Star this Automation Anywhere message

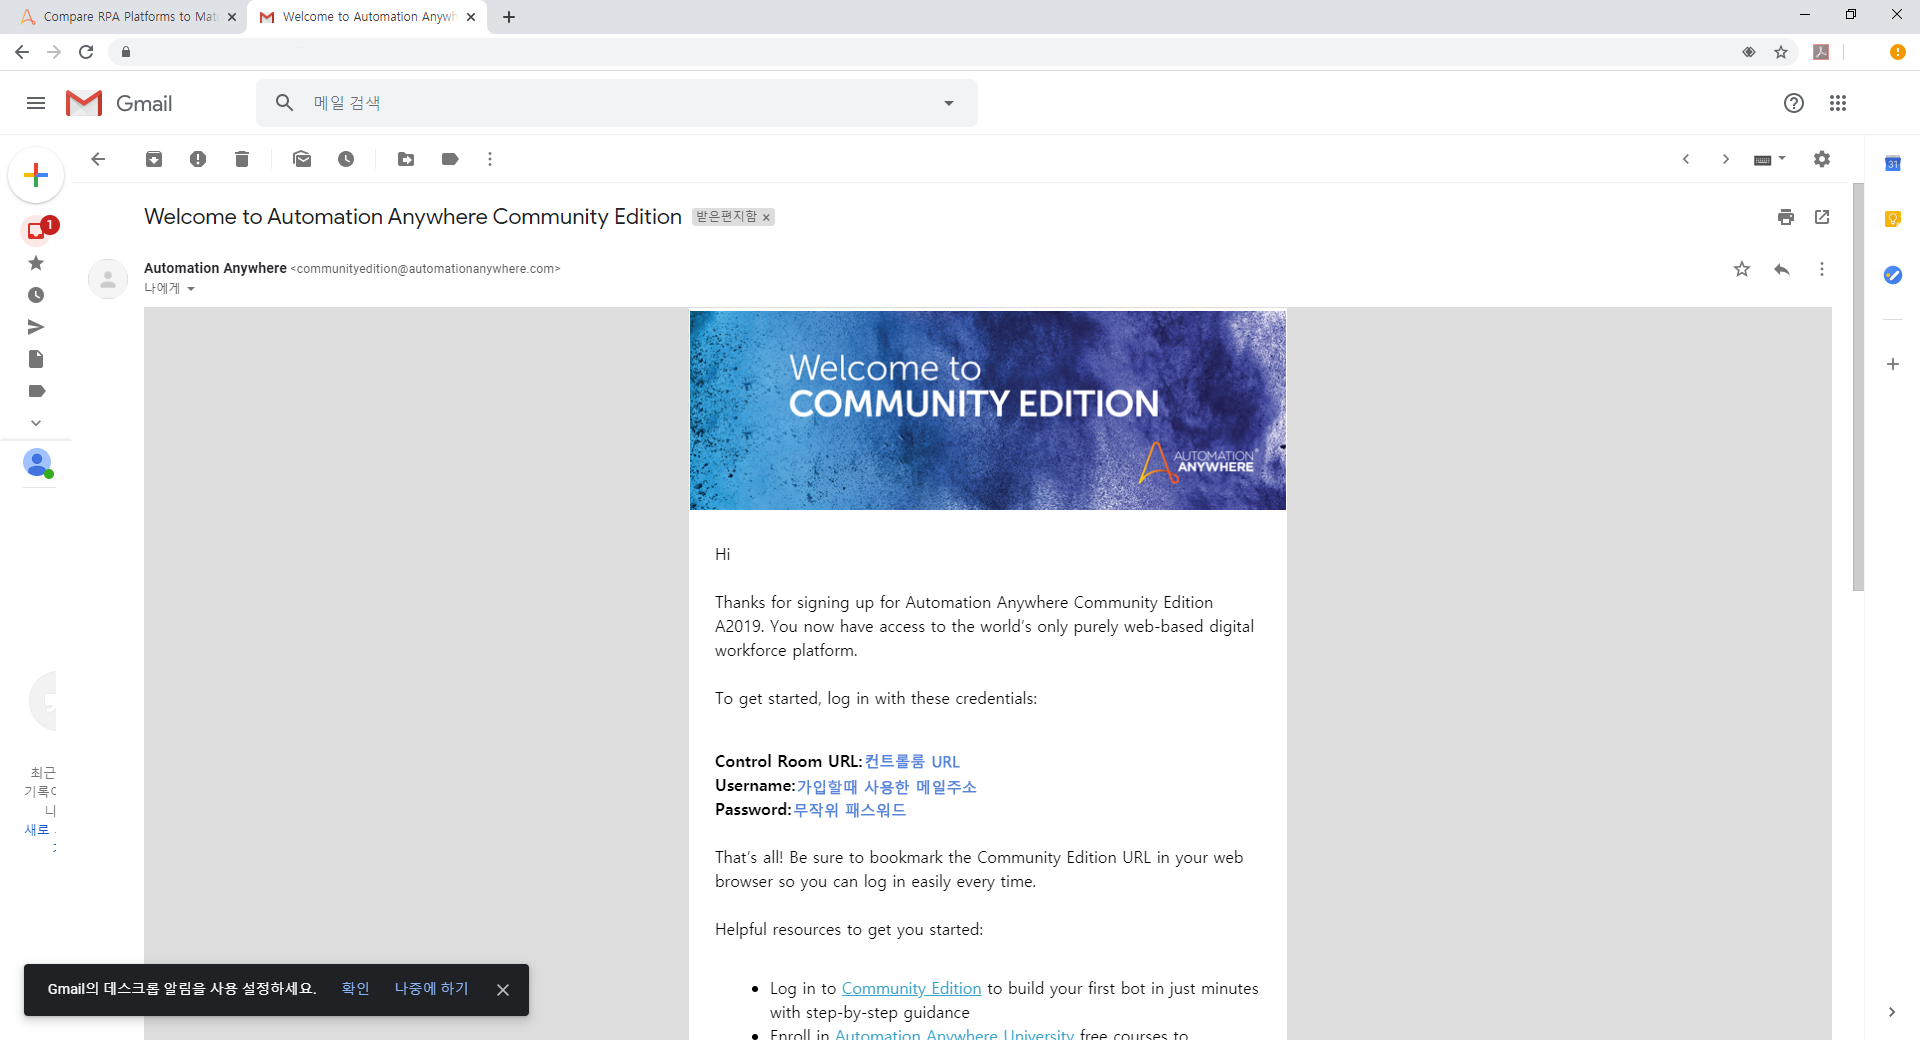1742,269
